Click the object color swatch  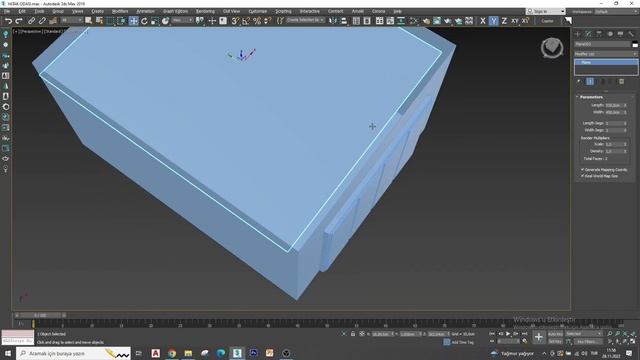(635, 44)
